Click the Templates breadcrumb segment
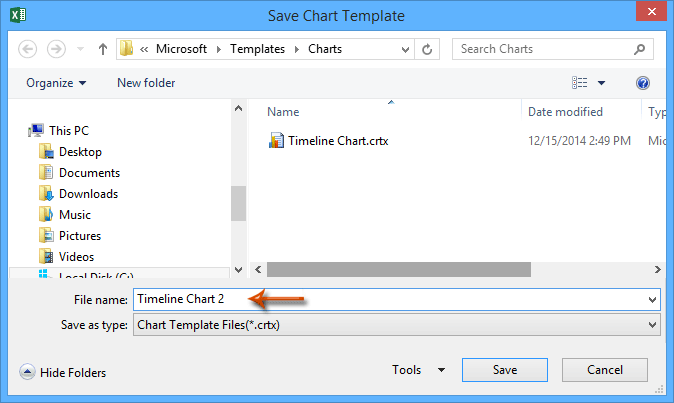674x403 pixels. tap(258, 49)
